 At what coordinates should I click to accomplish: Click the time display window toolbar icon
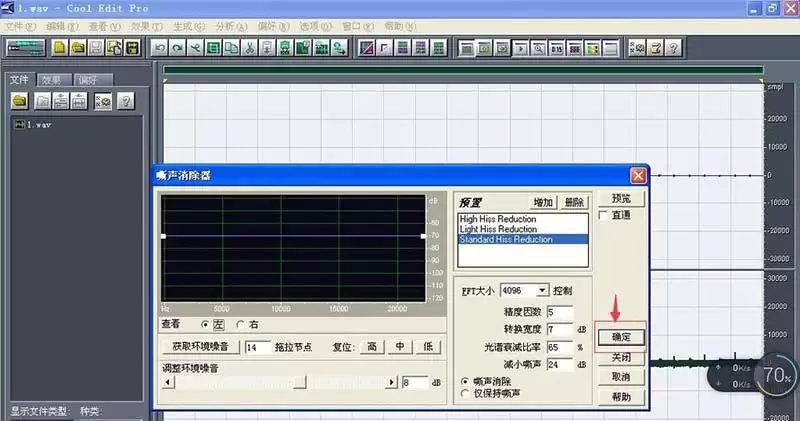tap(557, 48)
